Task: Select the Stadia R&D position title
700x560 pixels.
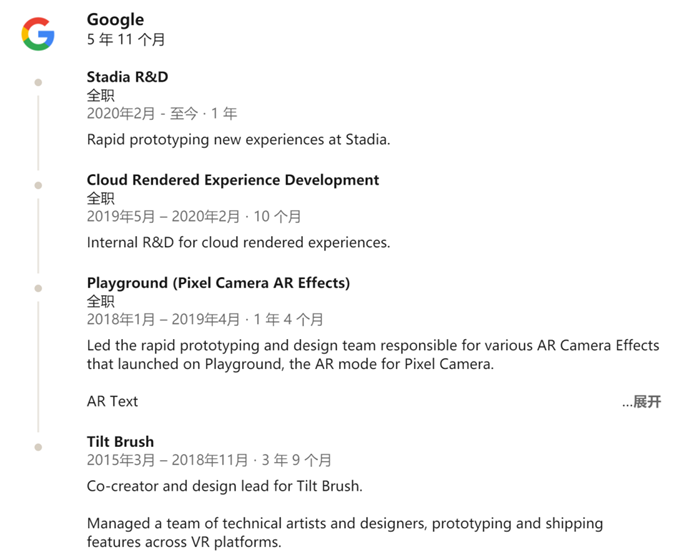Action: pos(127,77)
